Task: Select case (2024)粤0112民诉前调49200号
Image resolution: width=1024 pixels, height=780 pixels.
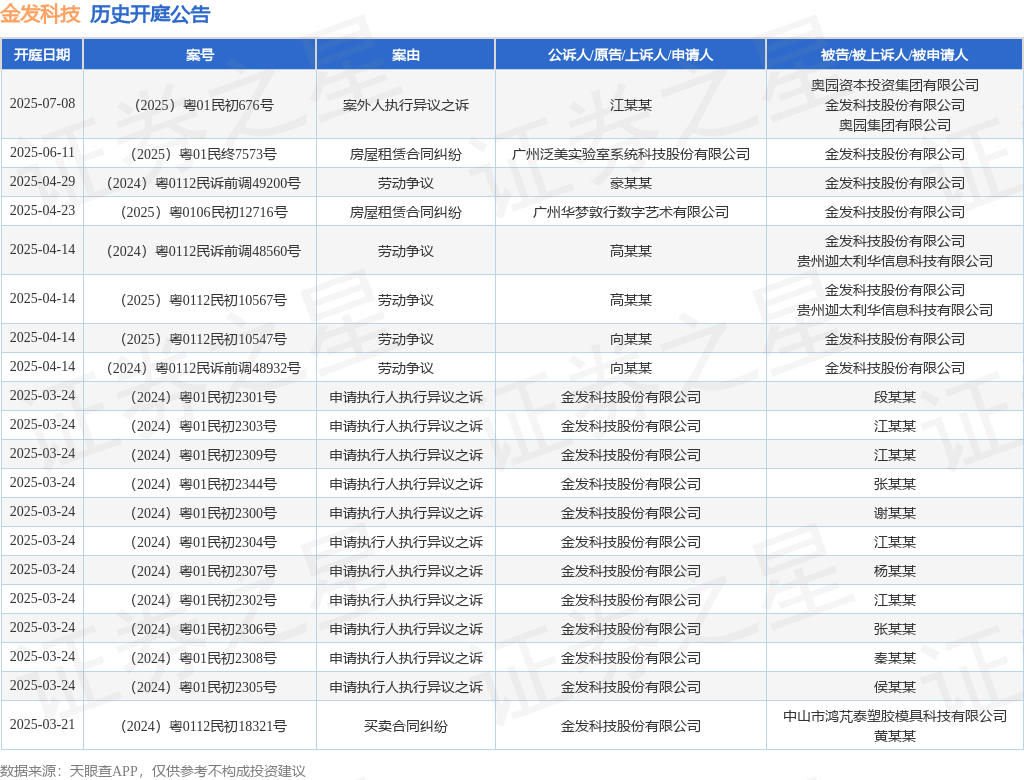Action: (x=204, y=184)
